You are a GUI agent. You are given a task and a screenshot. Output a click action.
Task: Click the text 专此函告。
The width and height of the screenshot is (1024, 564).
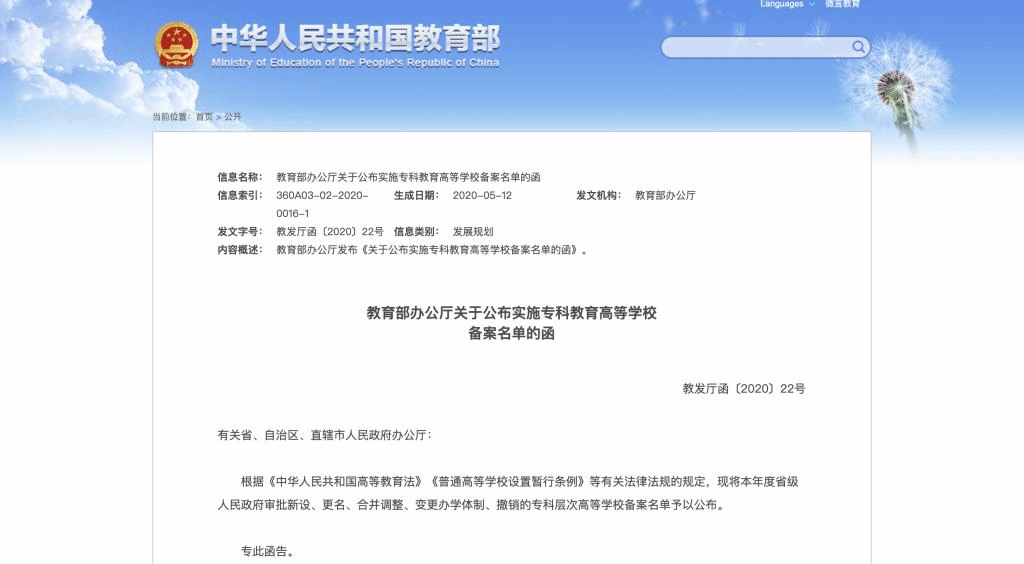click(267, 552)
